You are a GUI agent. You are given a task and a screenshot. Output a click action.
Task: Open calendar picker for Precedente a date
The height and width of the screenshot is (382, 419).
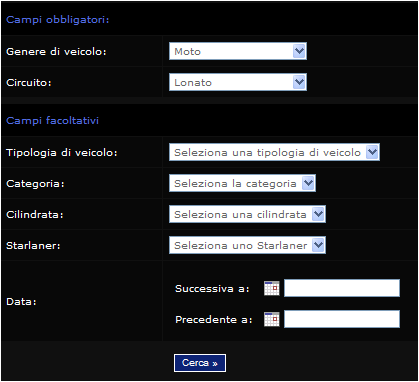[x=272, y=319]
